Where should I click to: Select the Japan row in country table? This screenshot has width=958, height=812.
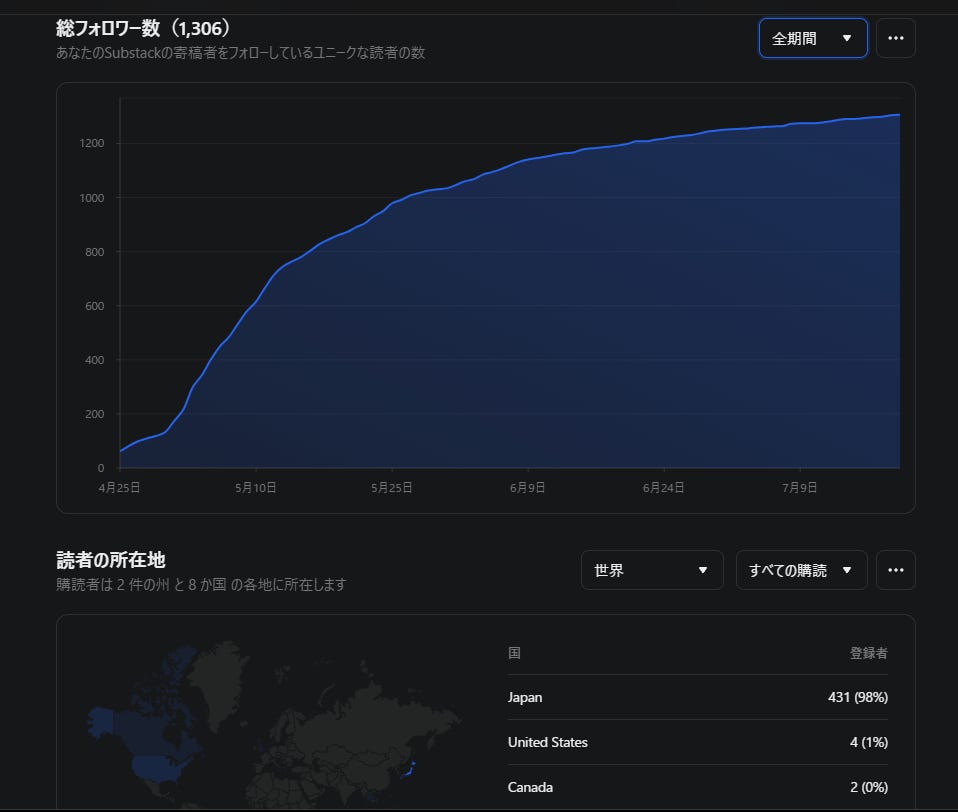tap(698, 697)
